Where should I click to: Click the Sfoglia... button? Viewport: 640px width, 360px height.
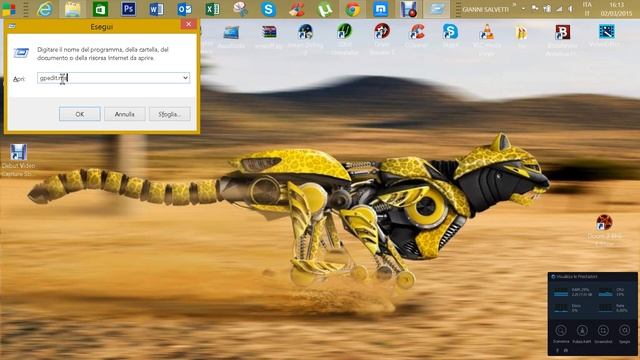coord(169,114)
